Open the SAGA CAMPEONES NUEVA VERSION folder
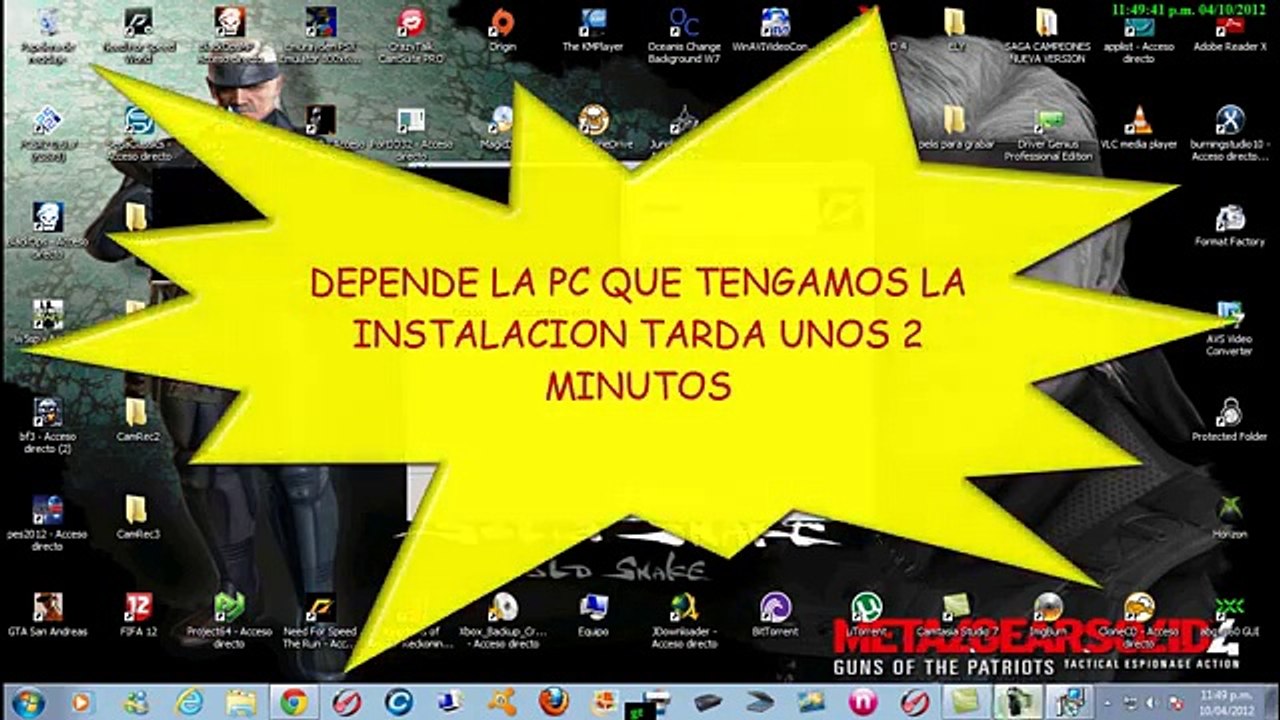Image resolution: width=1280 pixels, height=720 pixels. pyautogui.click(x=1046, y=36)
